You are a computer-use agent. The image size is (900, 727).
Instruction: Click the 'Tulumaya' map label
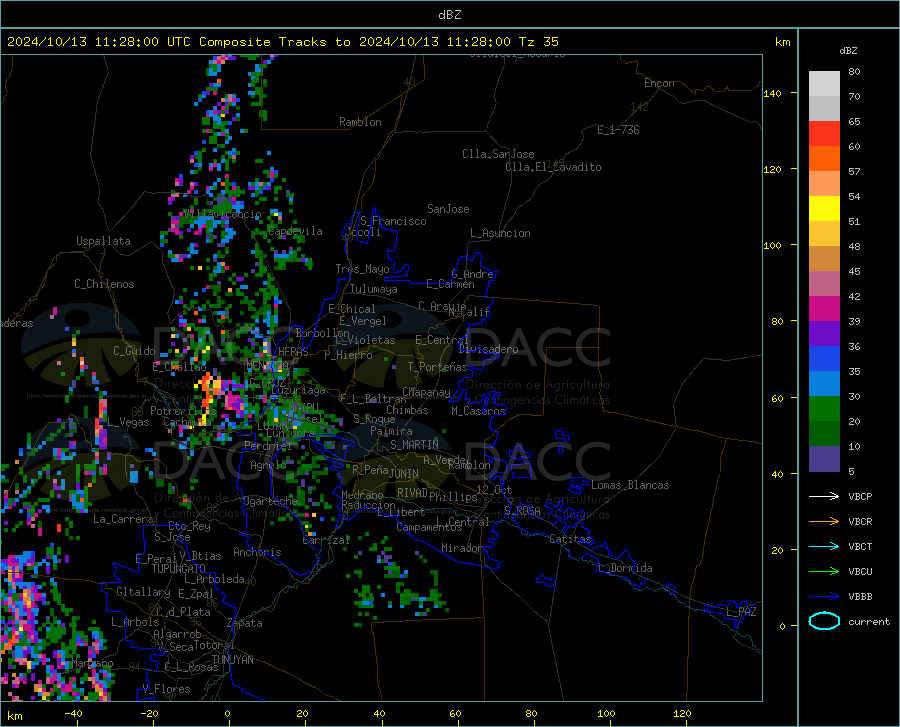click(374, 289)
